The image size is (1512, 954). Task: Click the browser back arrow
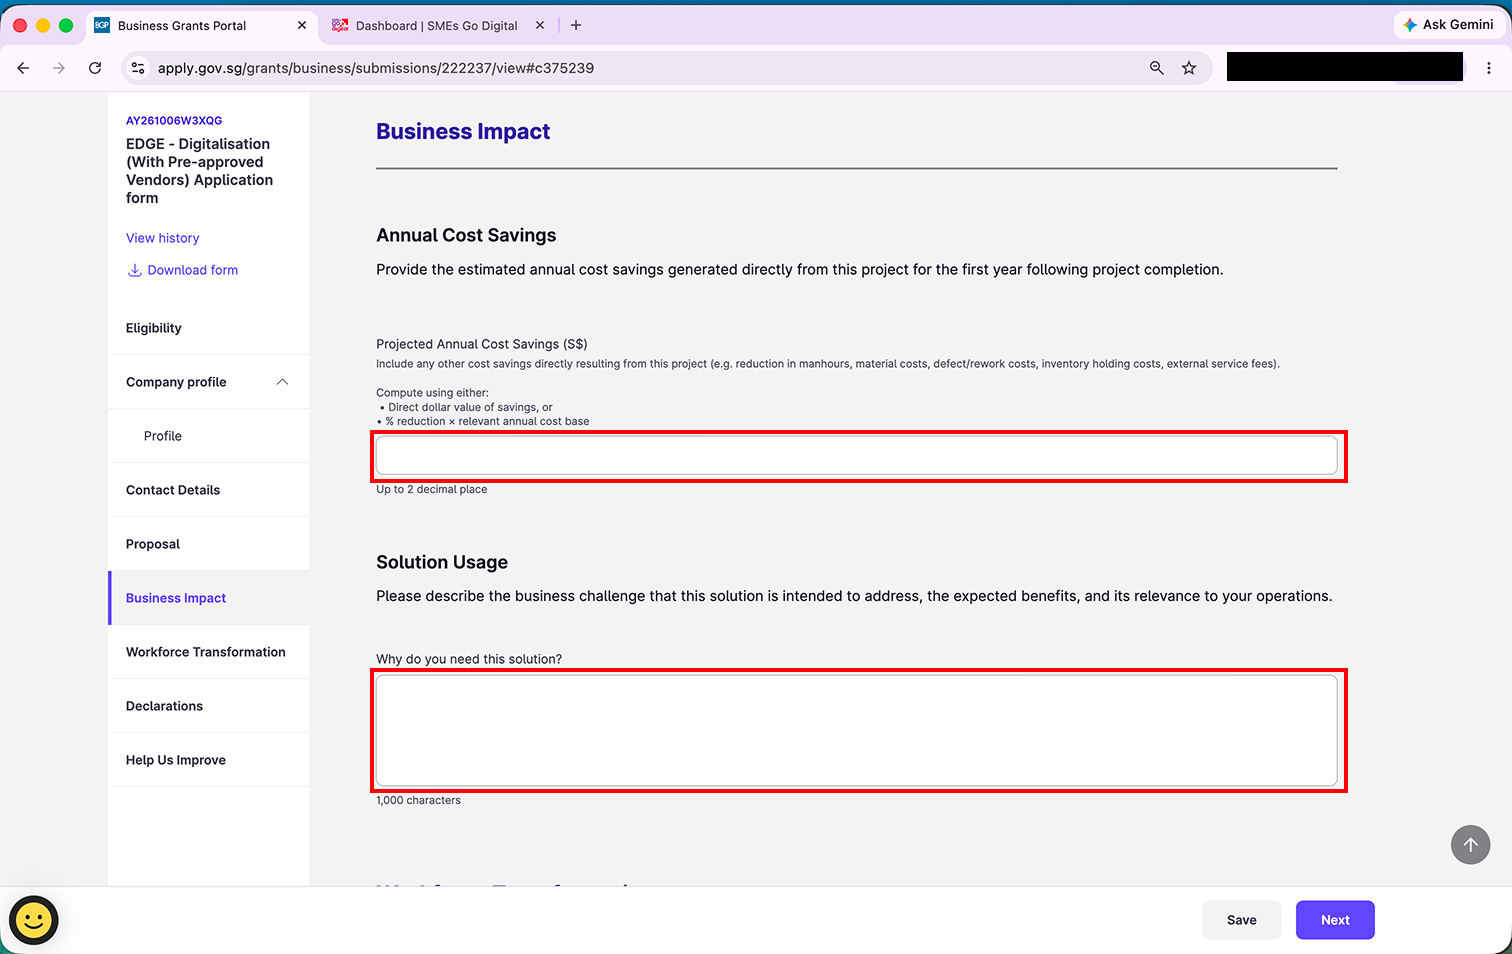(23, 68)
